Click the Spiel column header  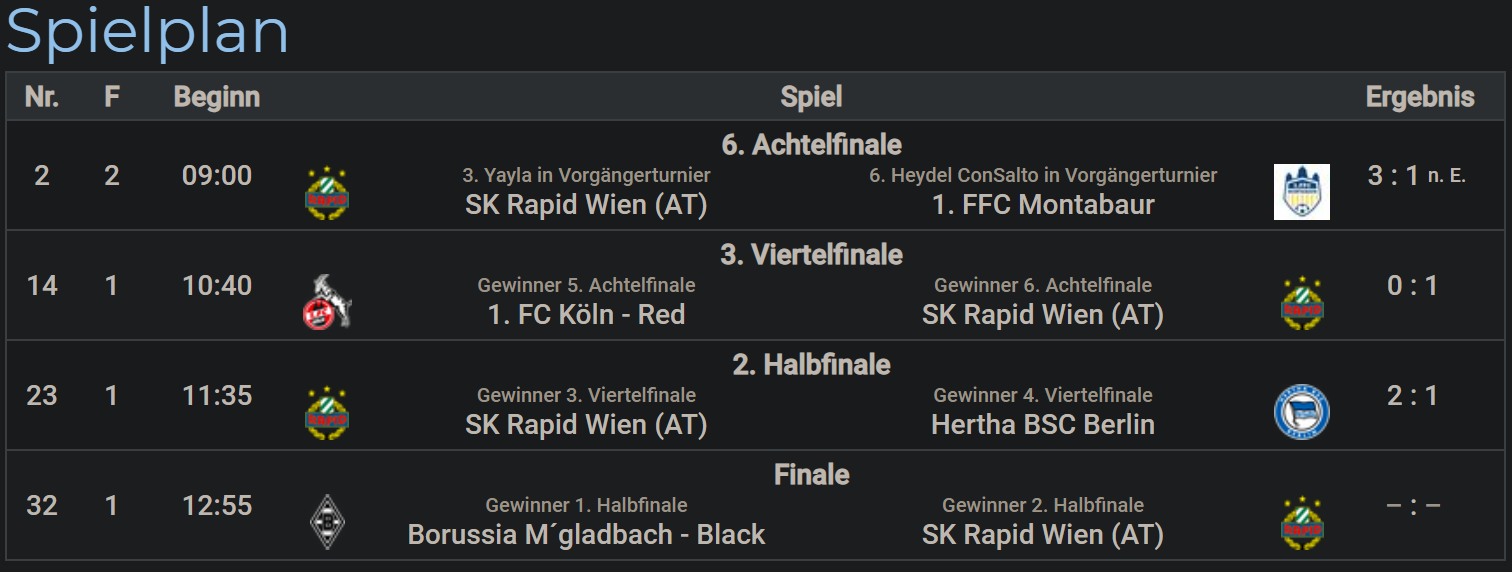tap(811, 97)
